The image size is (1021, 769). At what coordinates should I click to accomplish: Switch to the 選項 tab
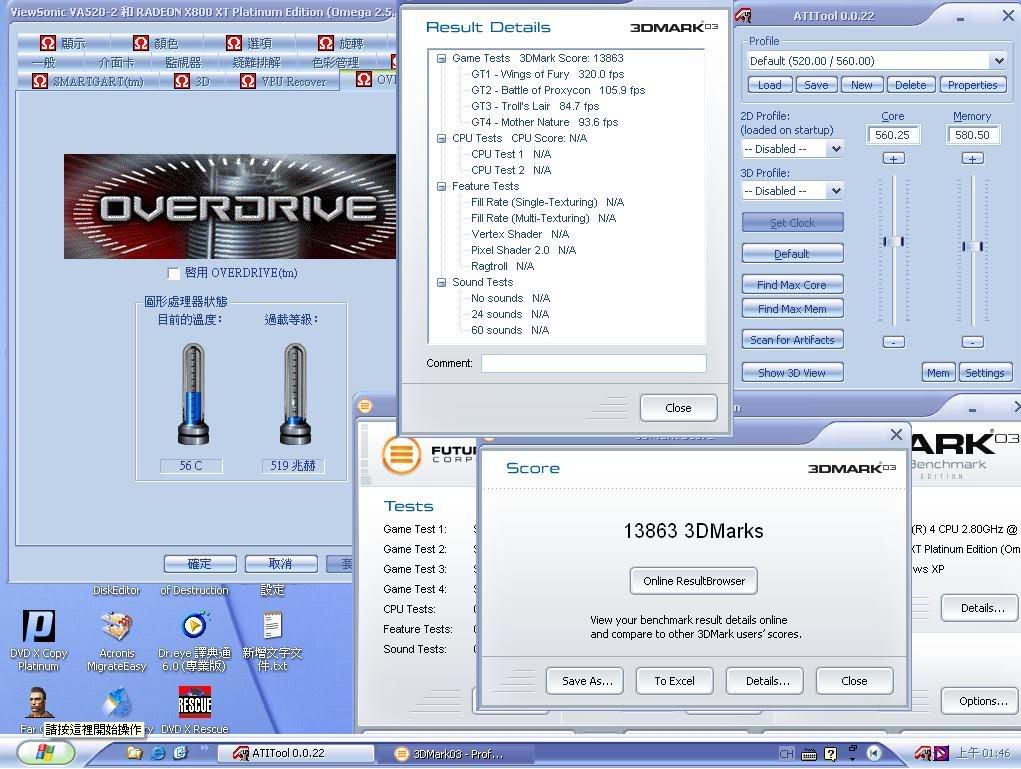point(249,43)
